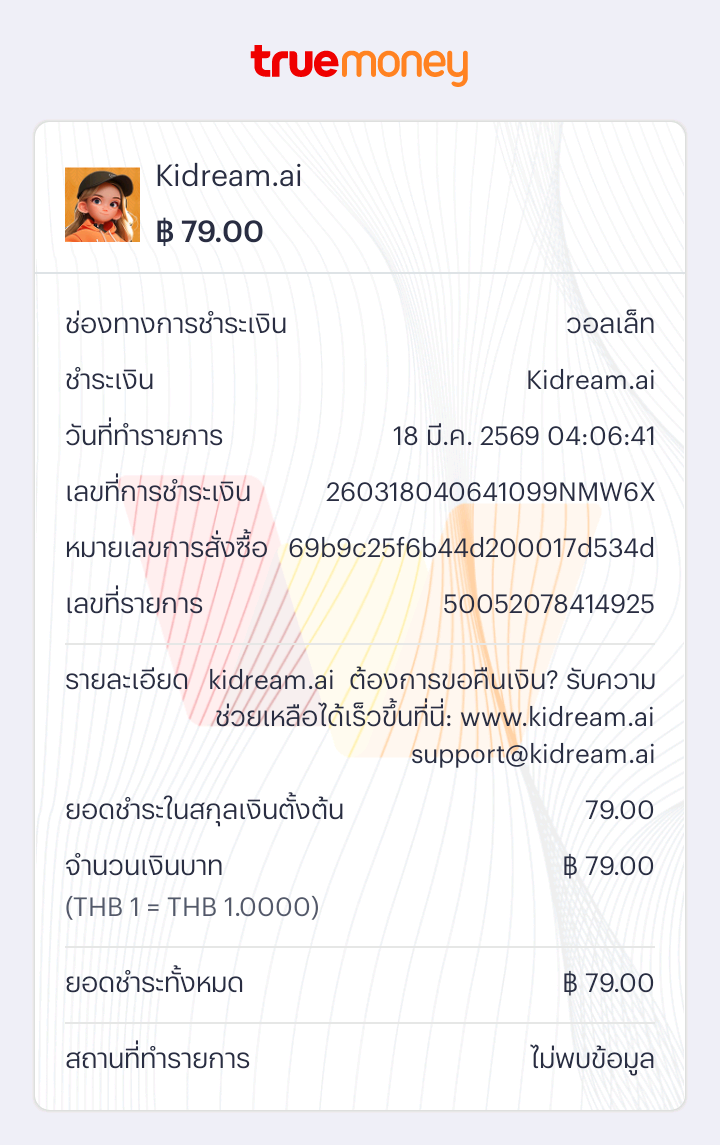The width and height of the screenshot is (720, 1145).
Task: Click the truemoney logo
Action: click(359, 64)
